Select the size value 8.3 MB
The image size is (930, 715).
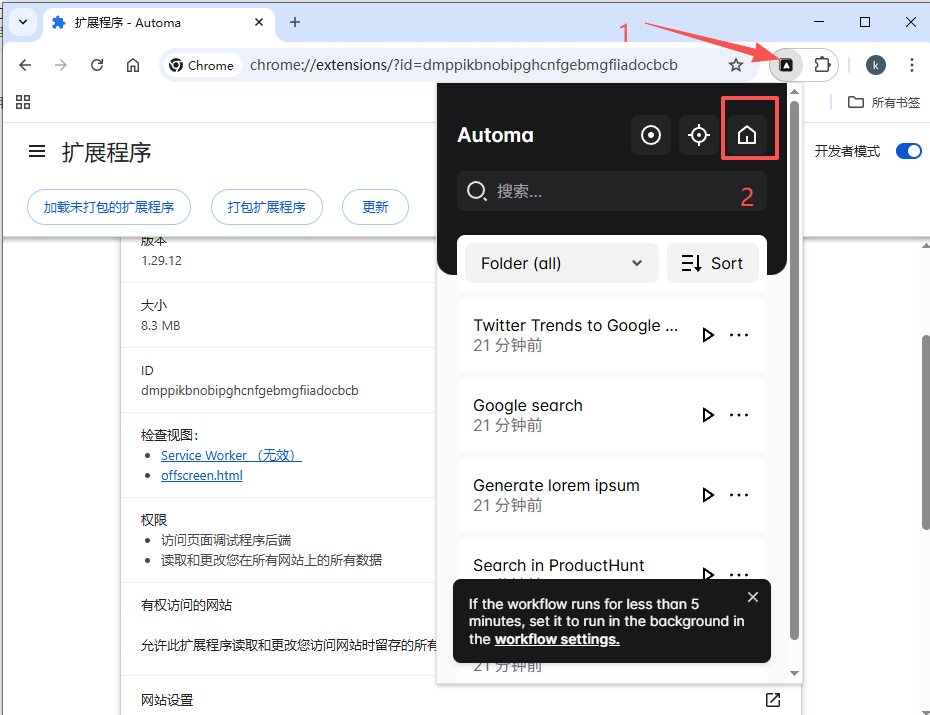point(161,325)
